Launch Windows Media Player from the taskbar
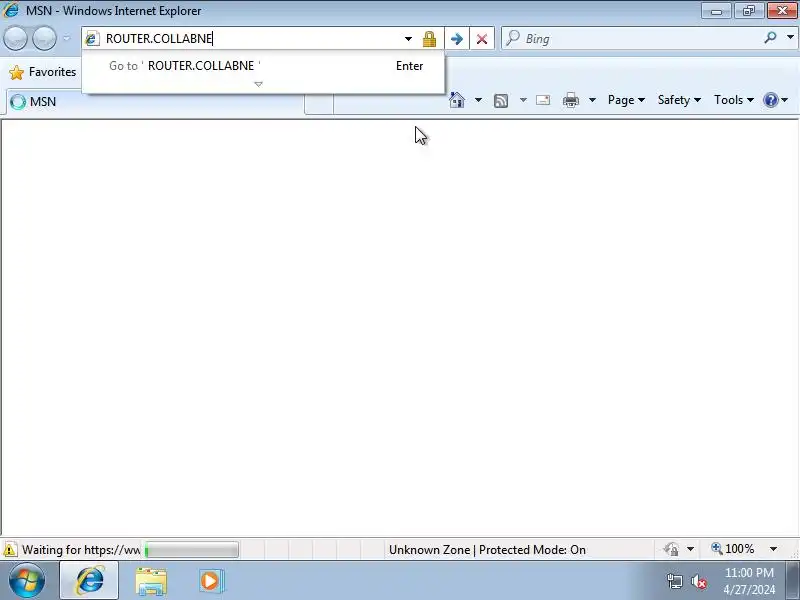 click(x=211, y=581)
